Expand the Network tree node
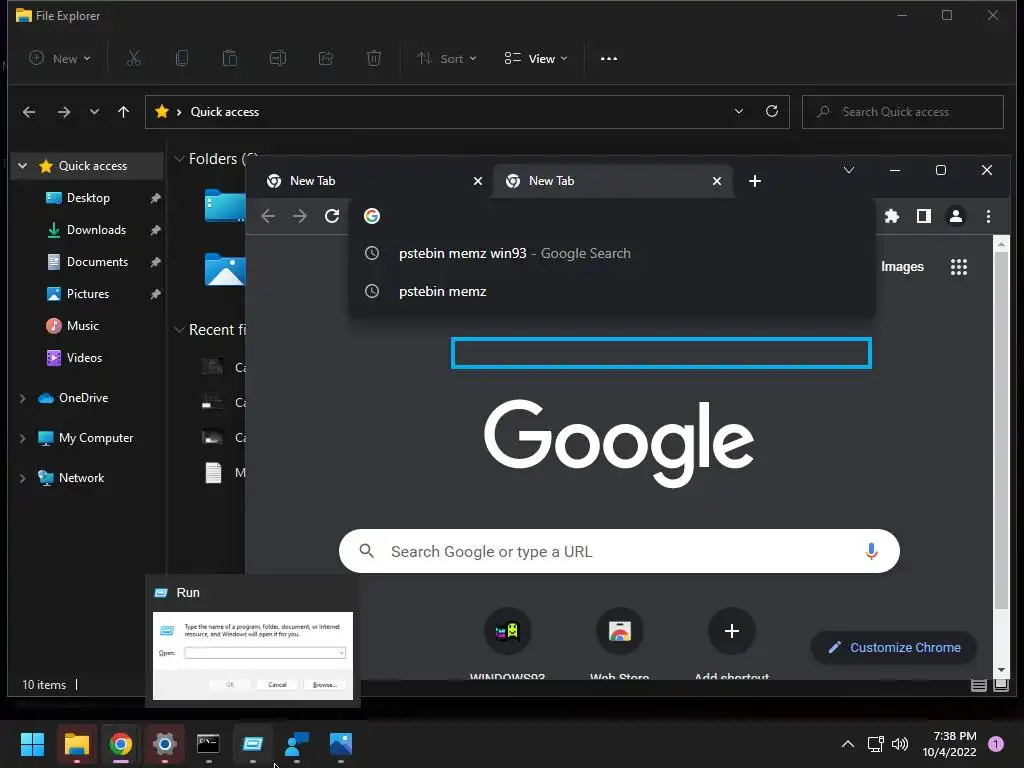Screen dimensions: 1024x768 (23, 478)
